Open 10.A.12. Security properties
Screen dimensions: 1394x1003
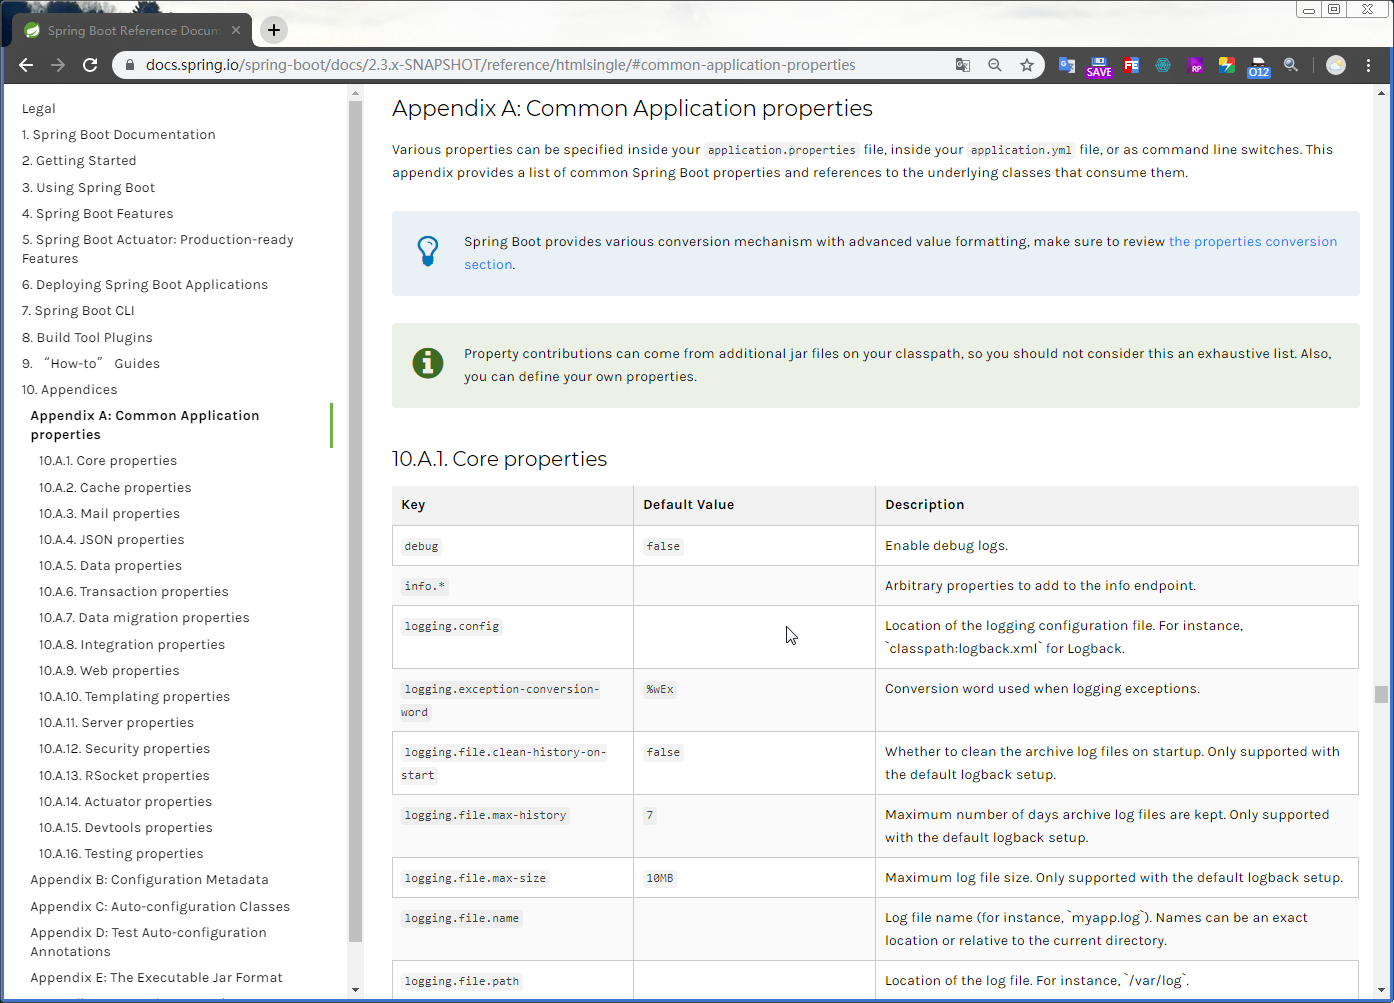coord(125,749)
